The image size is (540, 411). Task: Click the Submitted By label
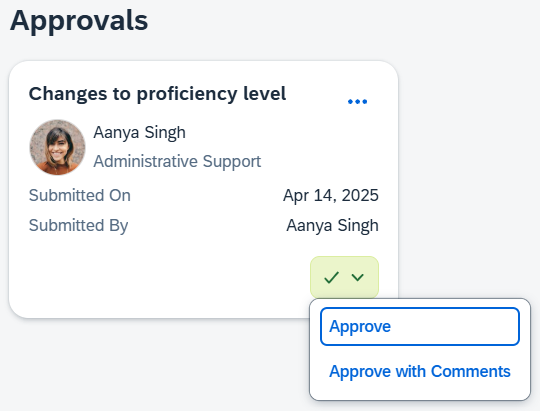79,225
